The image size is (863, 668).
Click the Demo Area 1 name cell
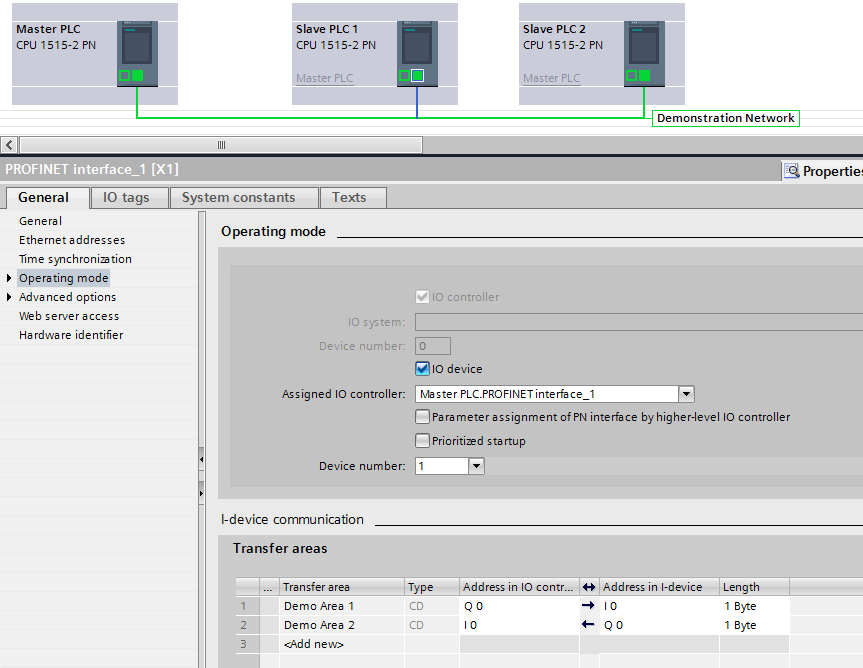click(x=342, y=606)
